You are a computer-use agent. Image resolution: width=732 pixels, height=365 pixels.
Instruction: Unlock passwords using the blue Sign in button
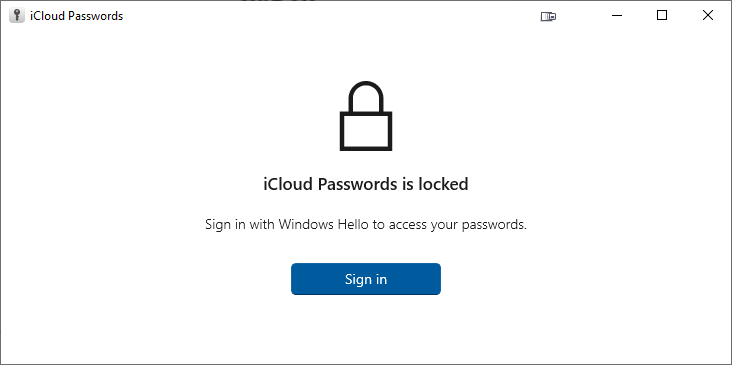366,279
